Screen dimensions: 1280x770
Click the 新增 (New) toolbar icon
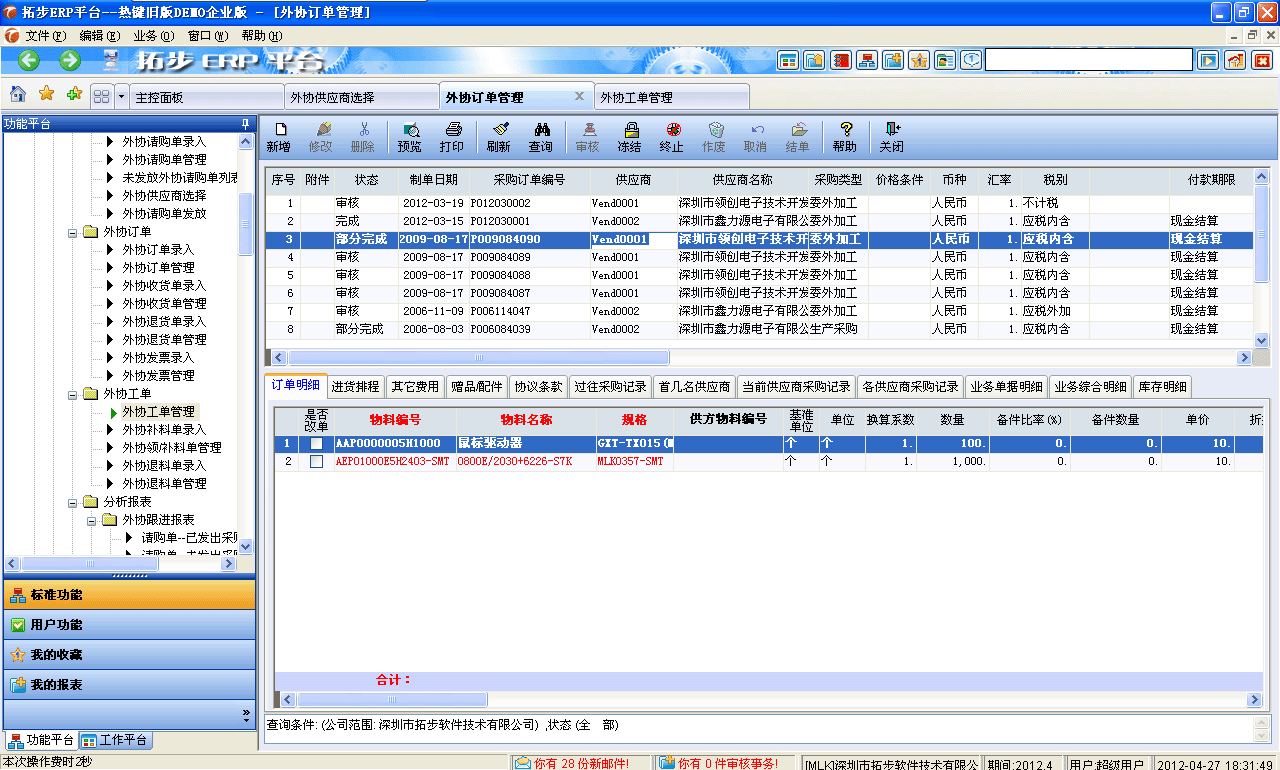(x=281, y=137)
